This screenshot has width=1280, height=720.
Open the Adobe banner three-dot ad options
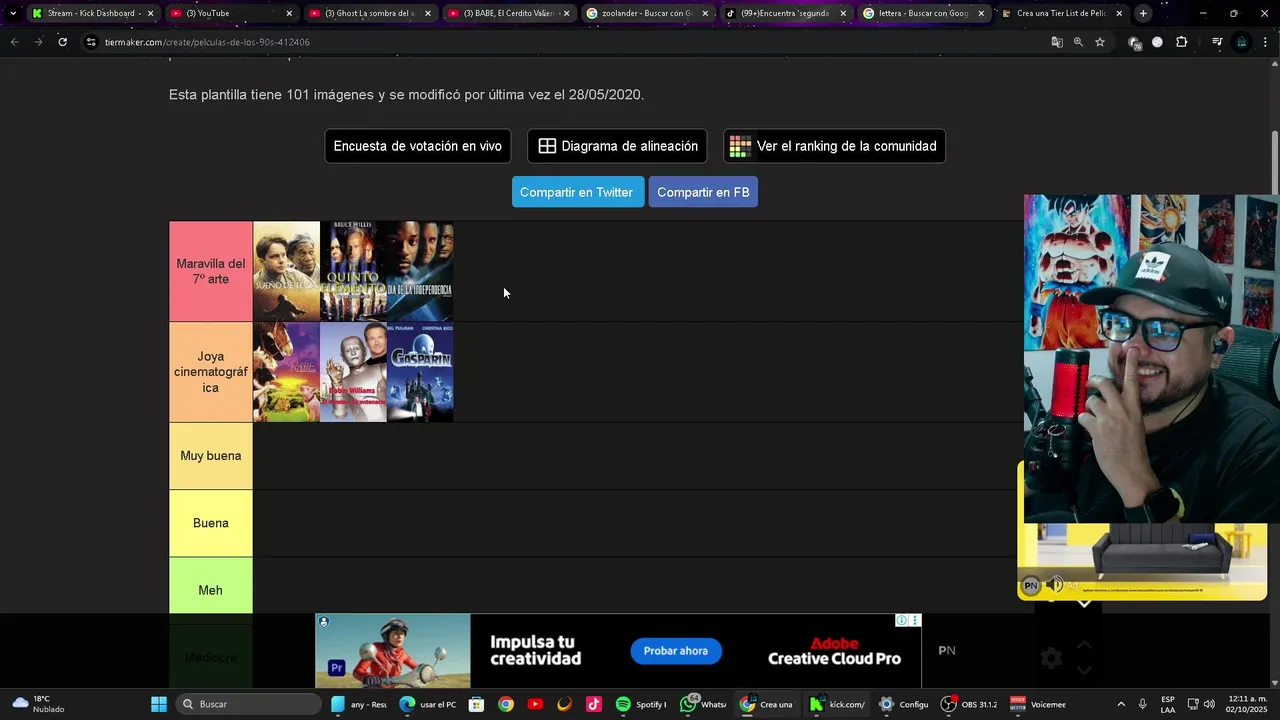pyautogui.click(x=914, y=621)
